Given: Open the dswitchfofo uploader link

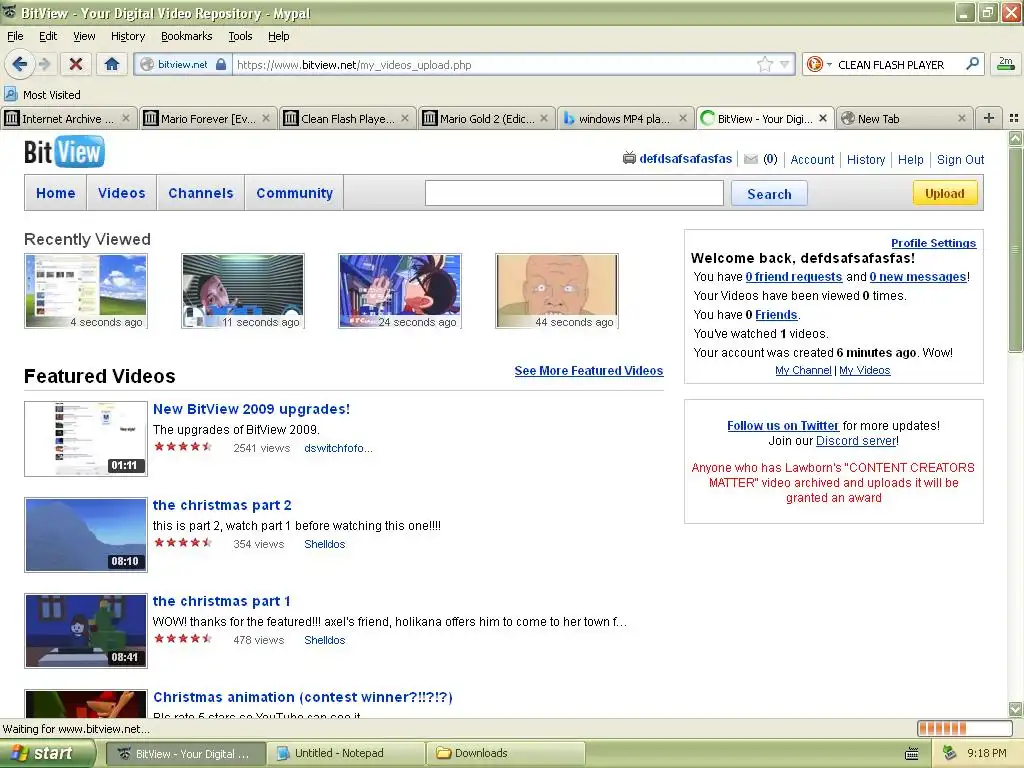Looking at the screenshot, I should click(x=338, y=448).
